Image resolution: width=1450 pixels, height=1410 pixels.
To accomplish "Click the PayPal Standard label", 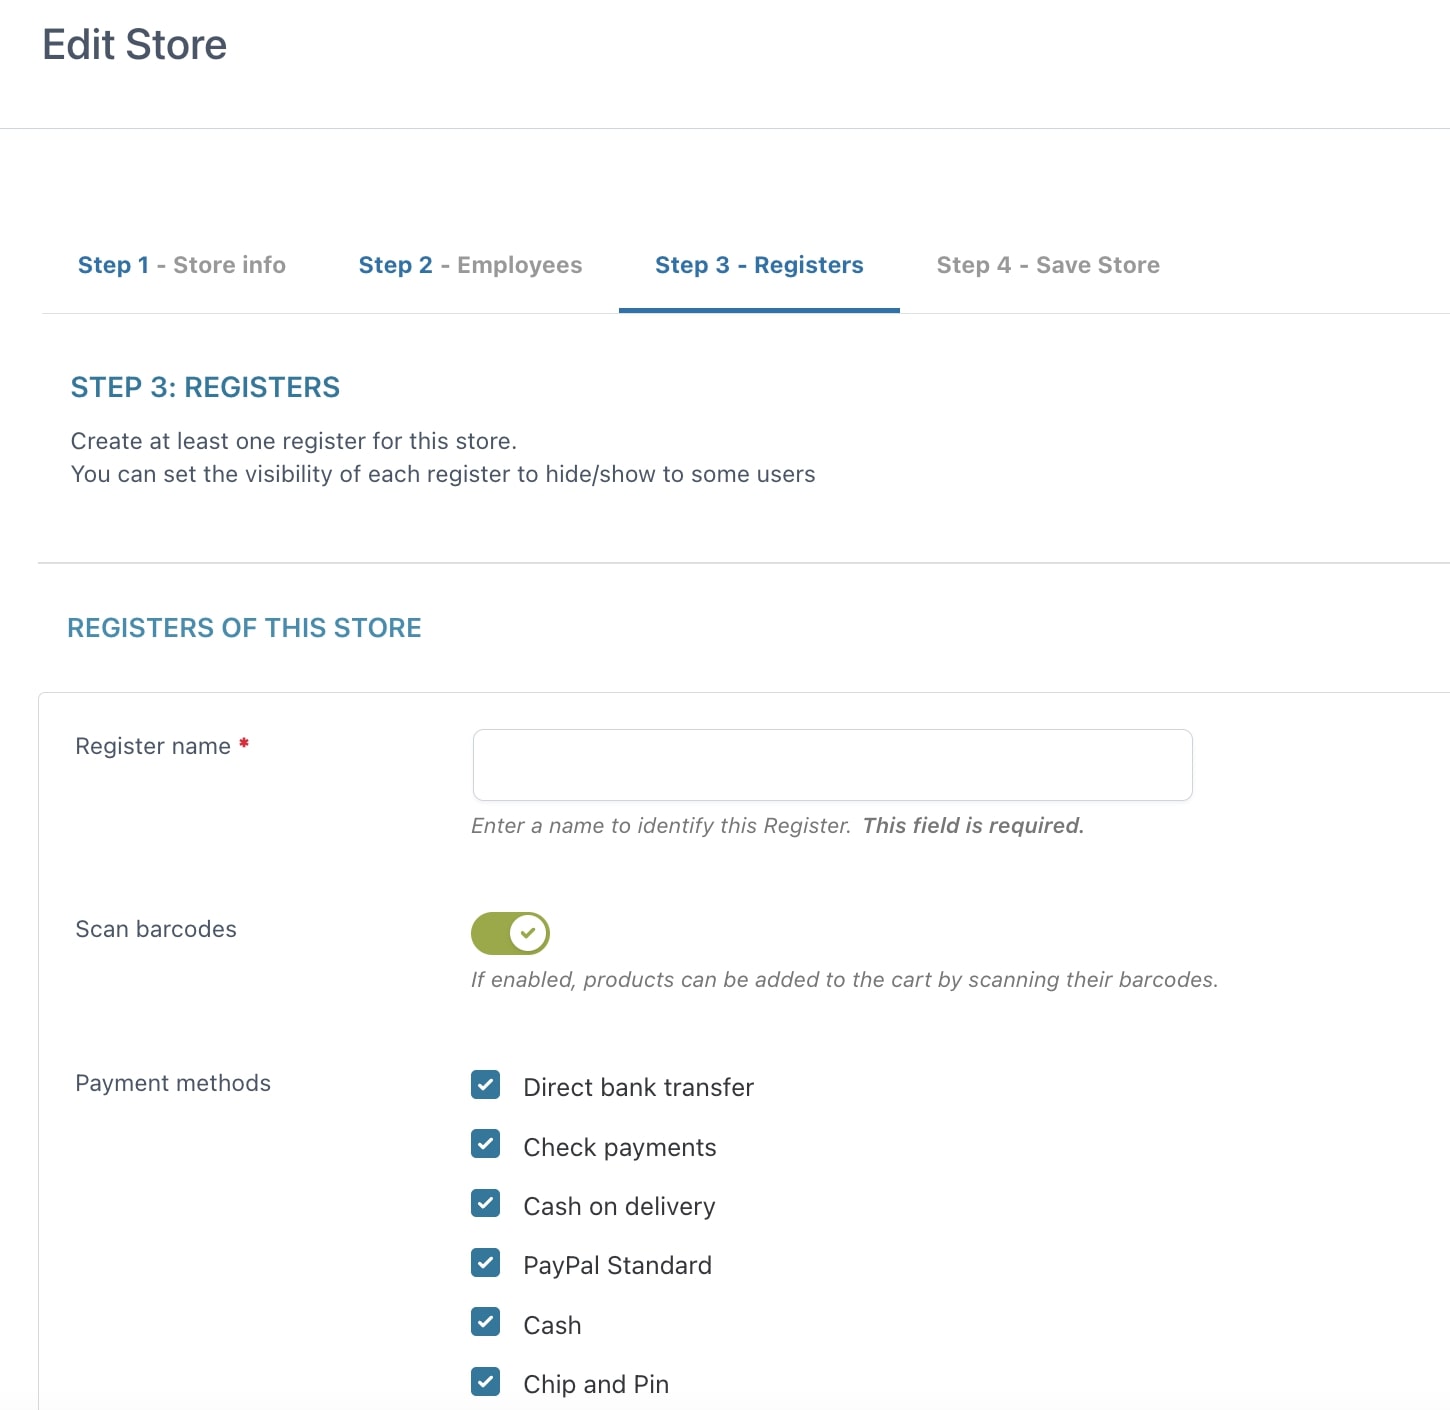I will tap(617, 1265).
